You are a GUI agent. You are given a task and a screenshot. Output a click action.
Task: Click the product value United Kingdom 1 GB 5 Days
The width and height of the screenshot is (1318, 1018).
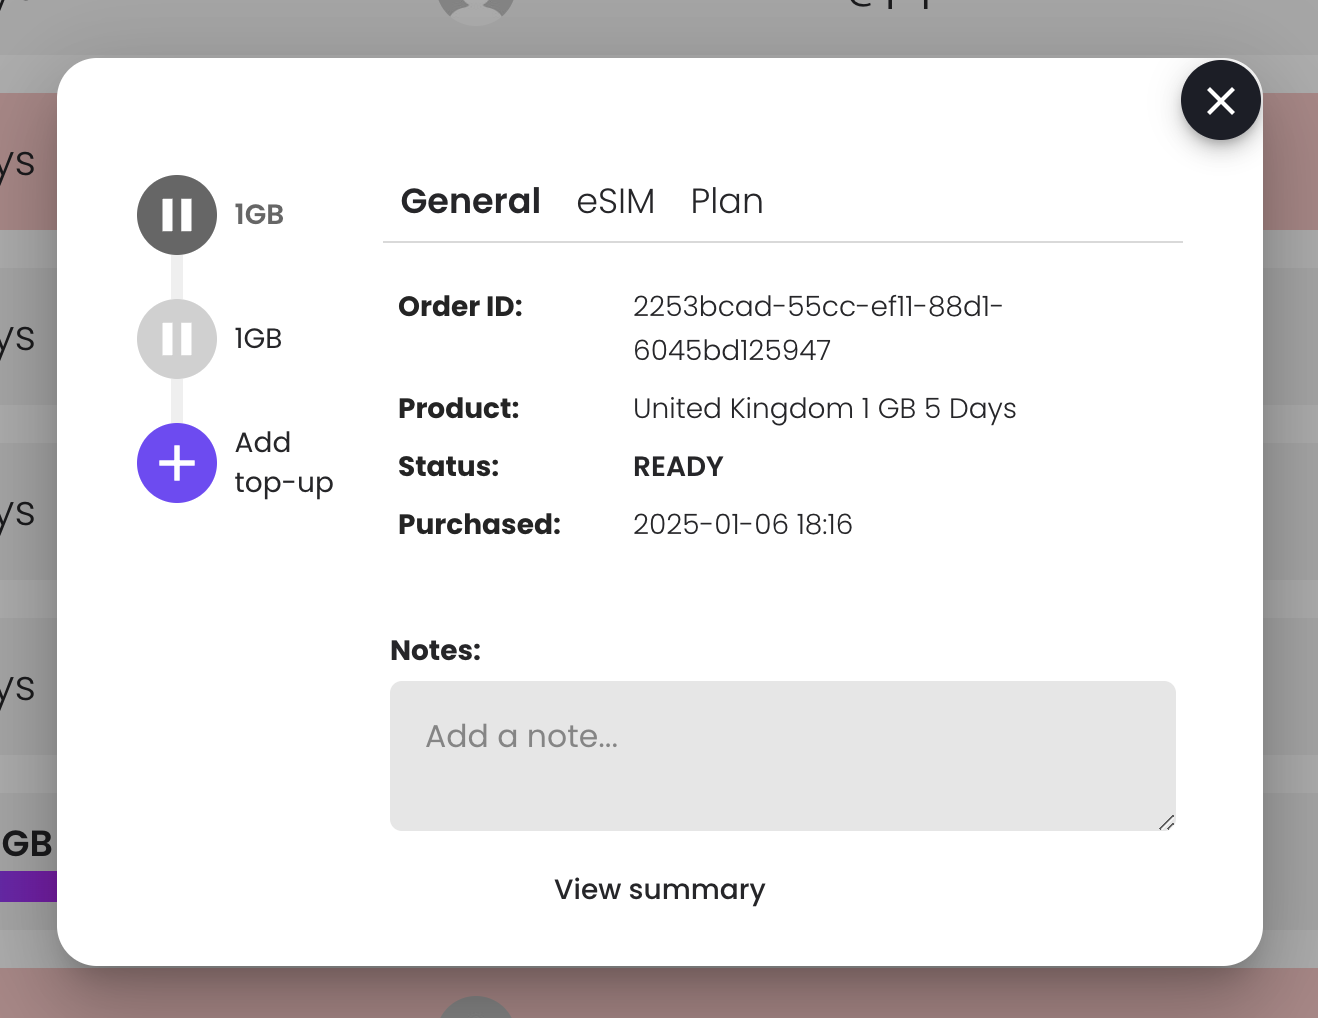pyautogui.click(x=825, y=408)
